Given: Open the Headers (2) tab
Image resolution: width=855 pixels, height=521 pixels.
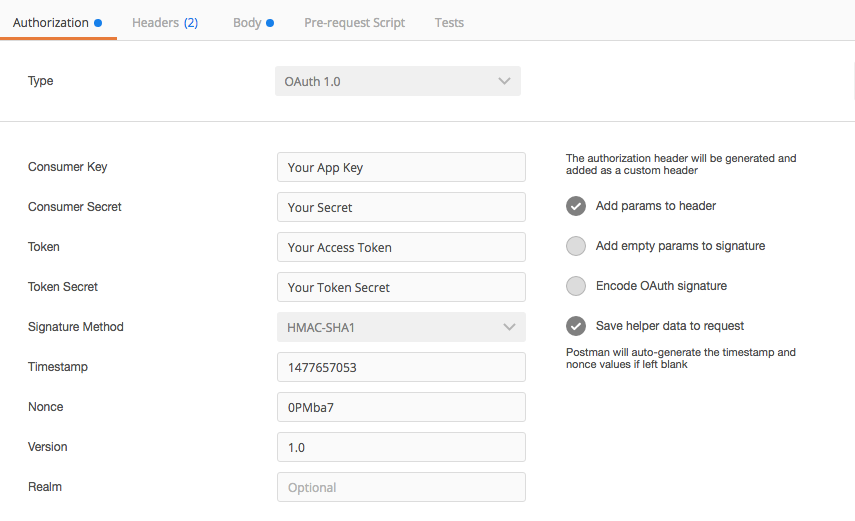Looking at the screenshot, I should pos(165,22).
